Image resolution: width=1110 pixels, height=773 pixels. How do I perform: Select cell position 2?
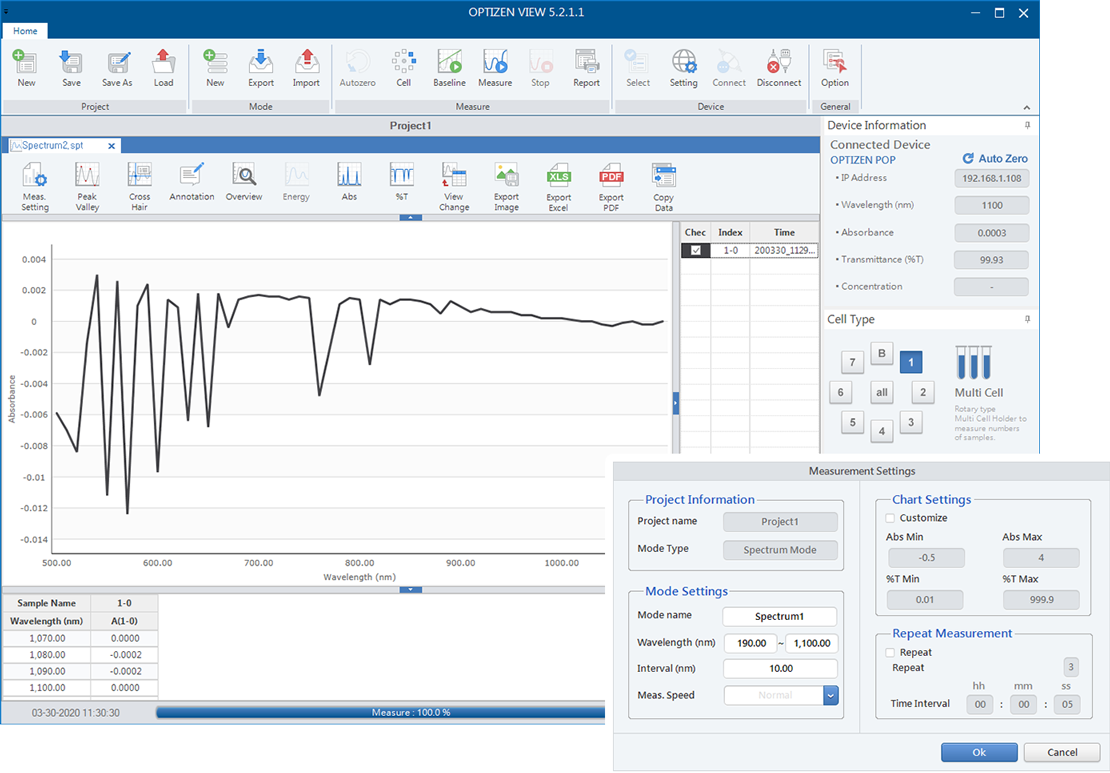click(x=922, y=392)
